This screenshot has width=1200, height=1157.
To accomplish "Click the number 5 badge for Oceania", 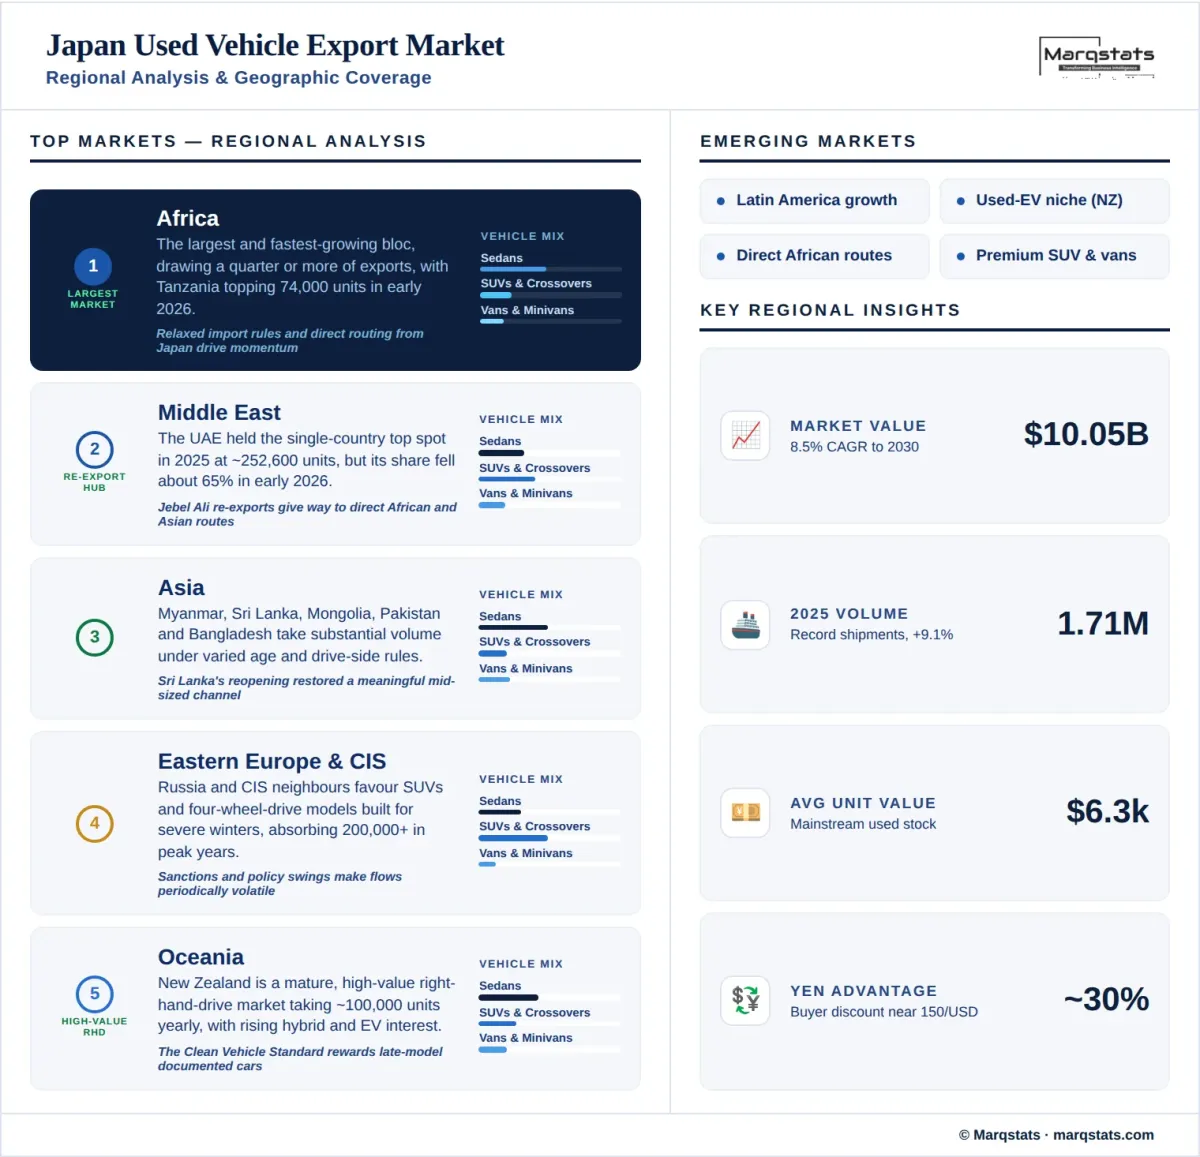I will [94, 993].
